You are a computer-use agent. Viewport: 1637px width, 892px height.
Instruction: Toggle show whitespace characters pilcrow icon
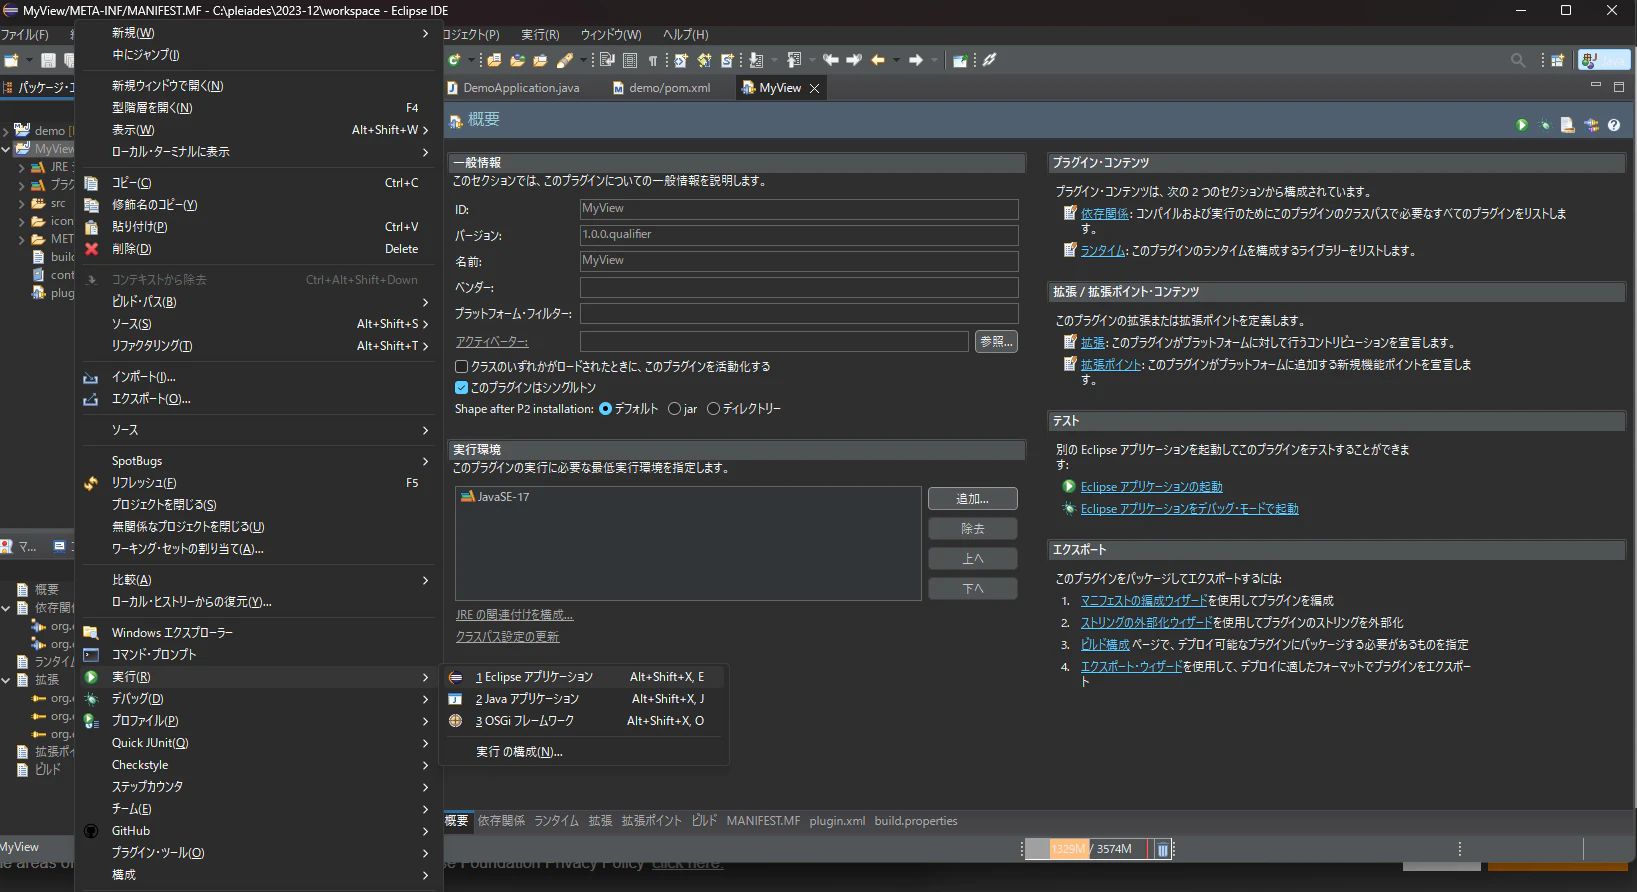(653, 60)
